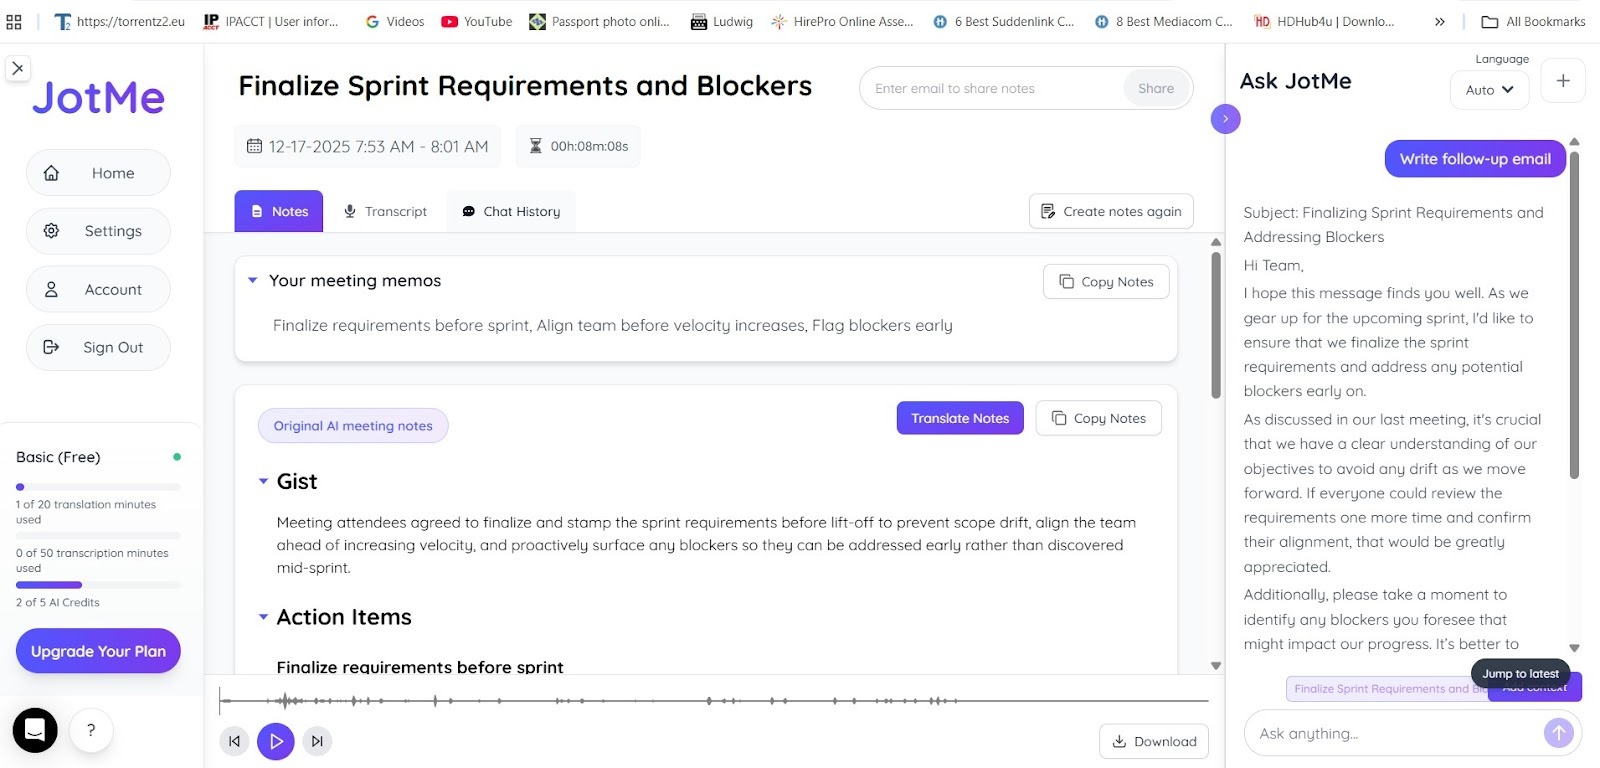Image resolution: width=1600 pixels, height=768 pixels.
Task: Go to Account page
Action: 98,289
